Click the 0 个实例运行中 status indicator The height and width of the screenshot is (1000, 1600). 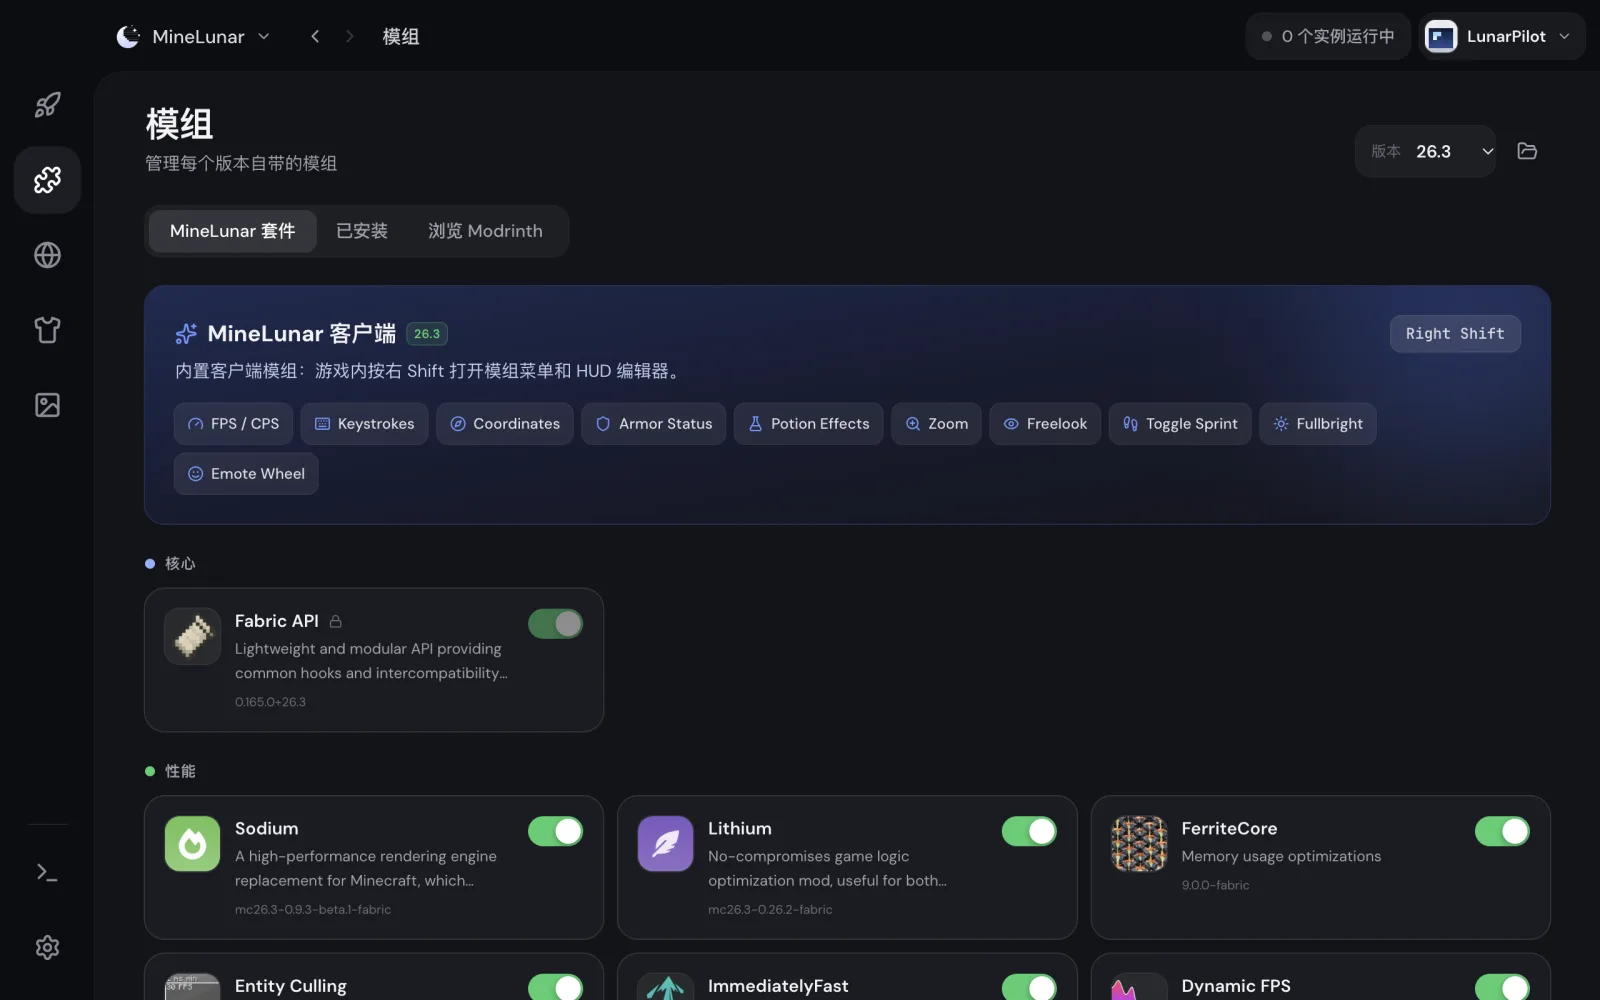(1328, 36)
